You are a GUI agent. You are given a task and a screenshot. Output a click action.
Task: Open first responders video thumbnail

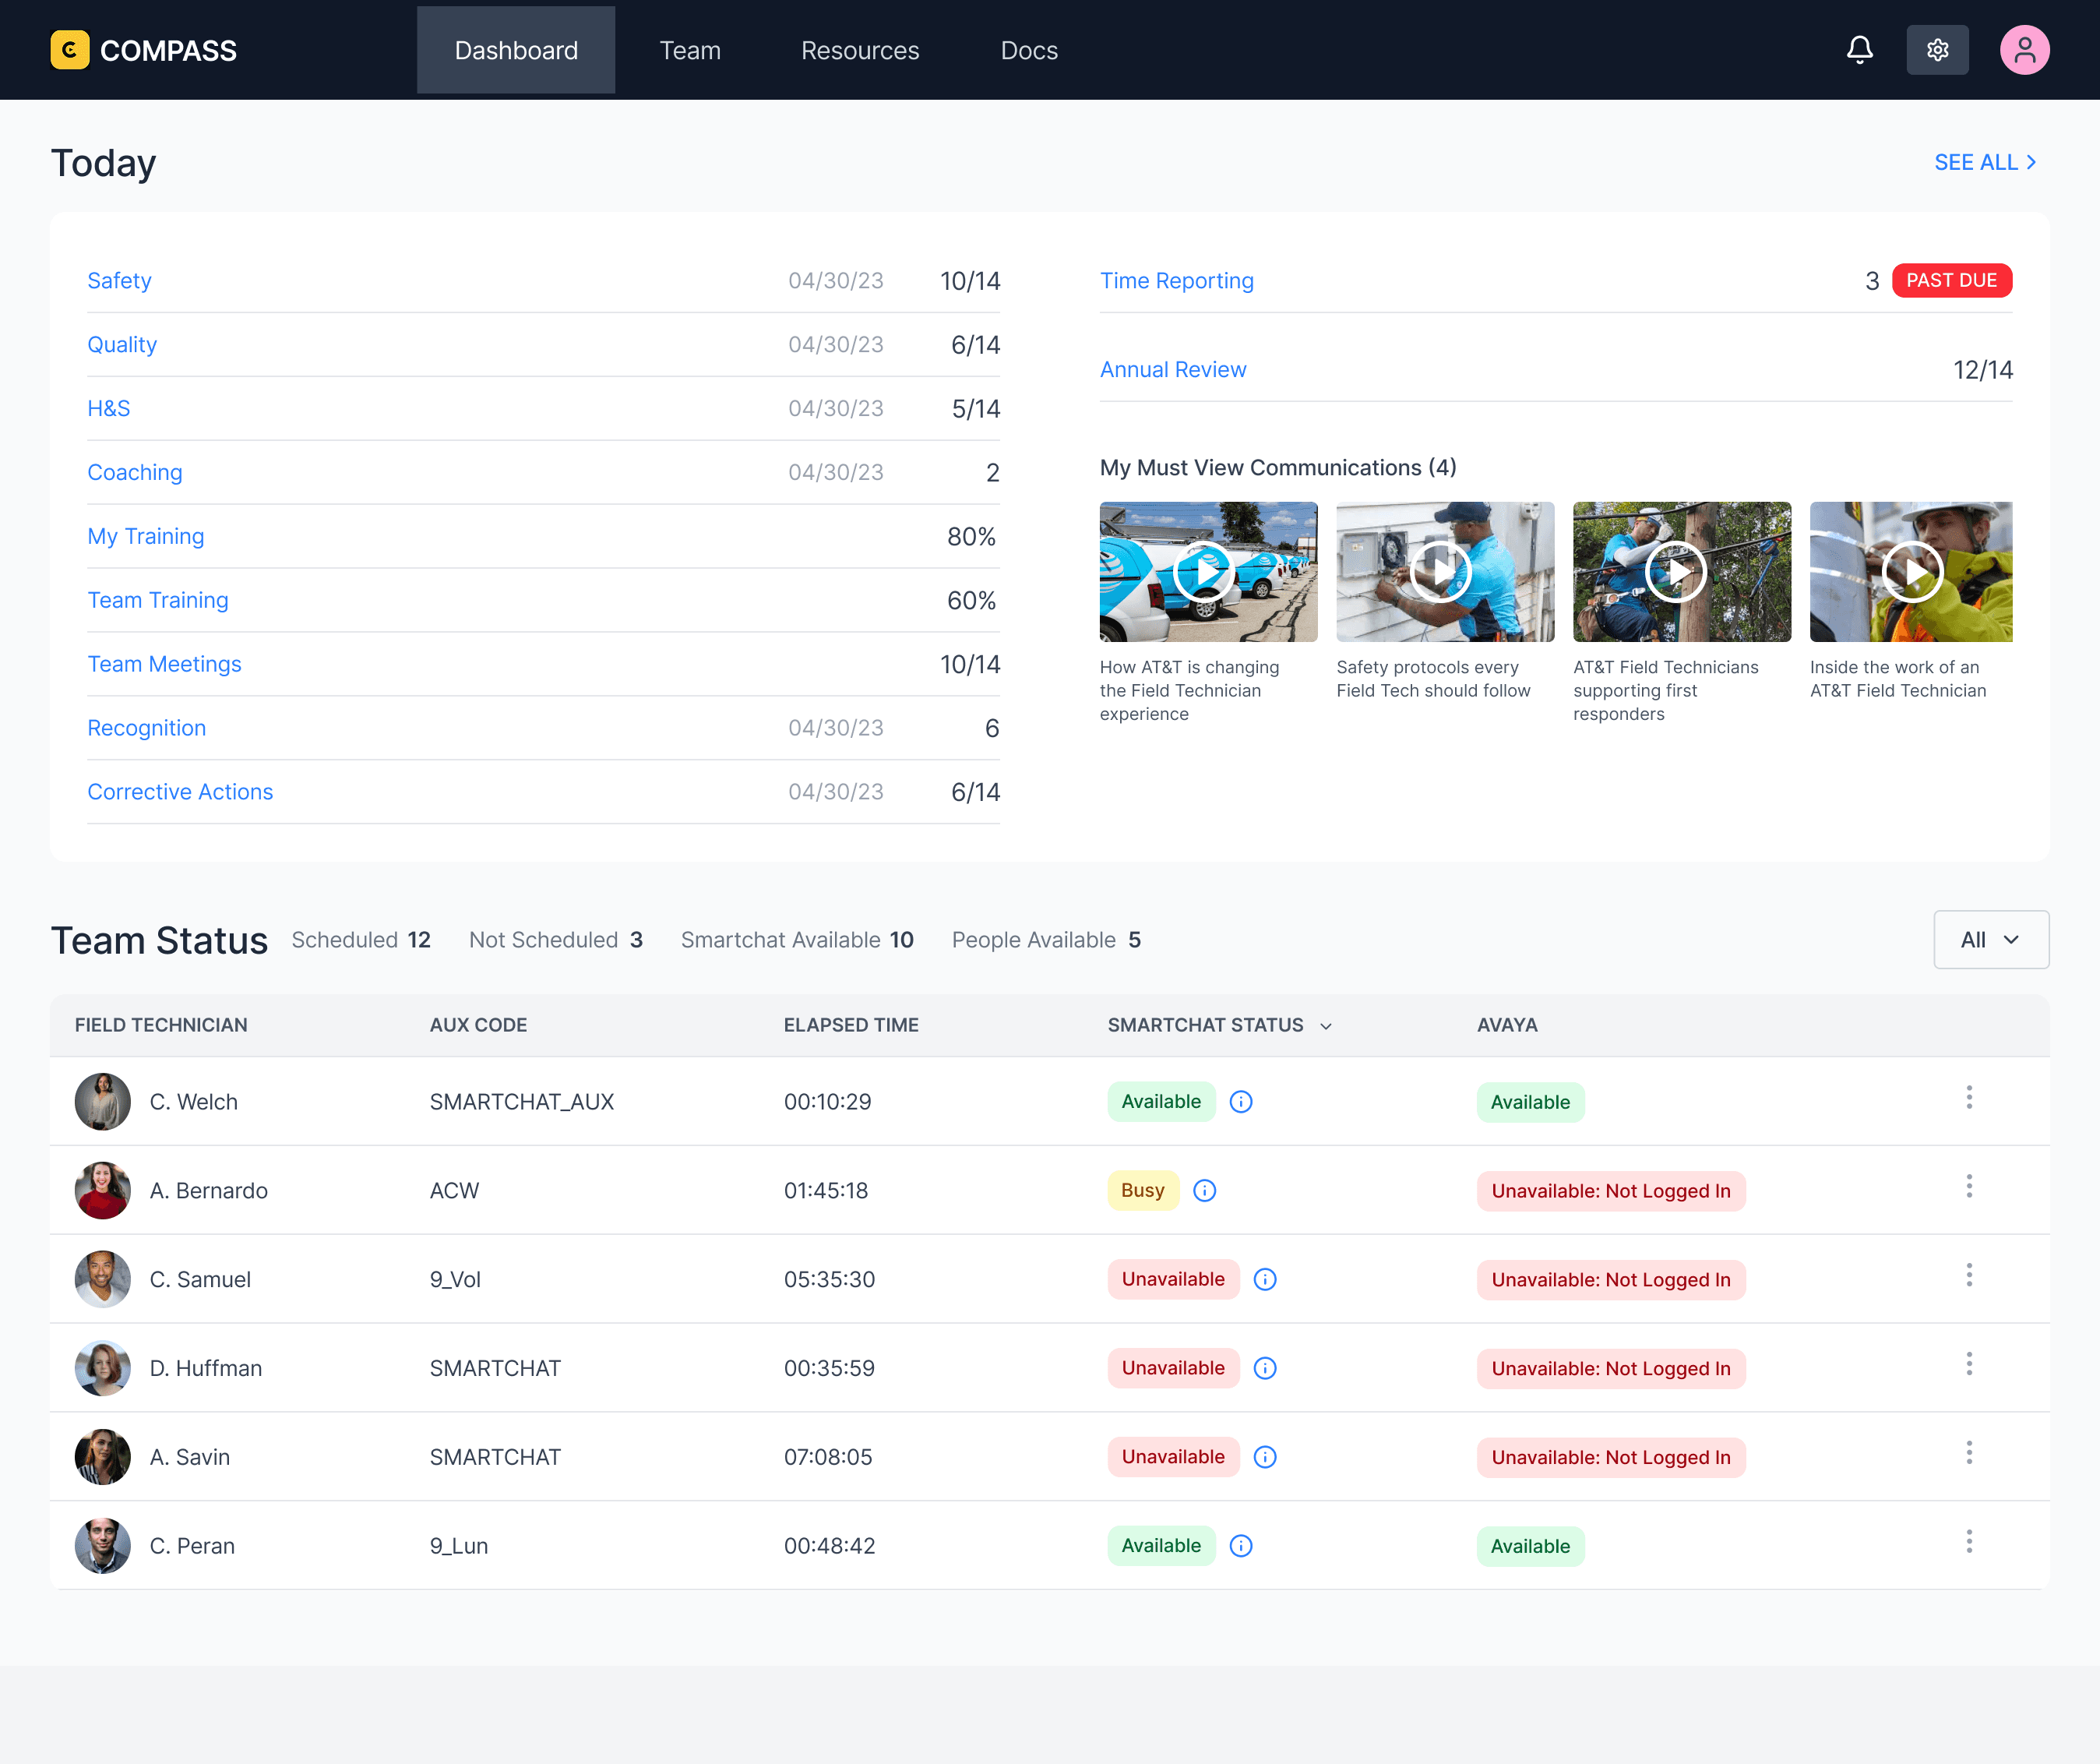(x=1678, y=572)
